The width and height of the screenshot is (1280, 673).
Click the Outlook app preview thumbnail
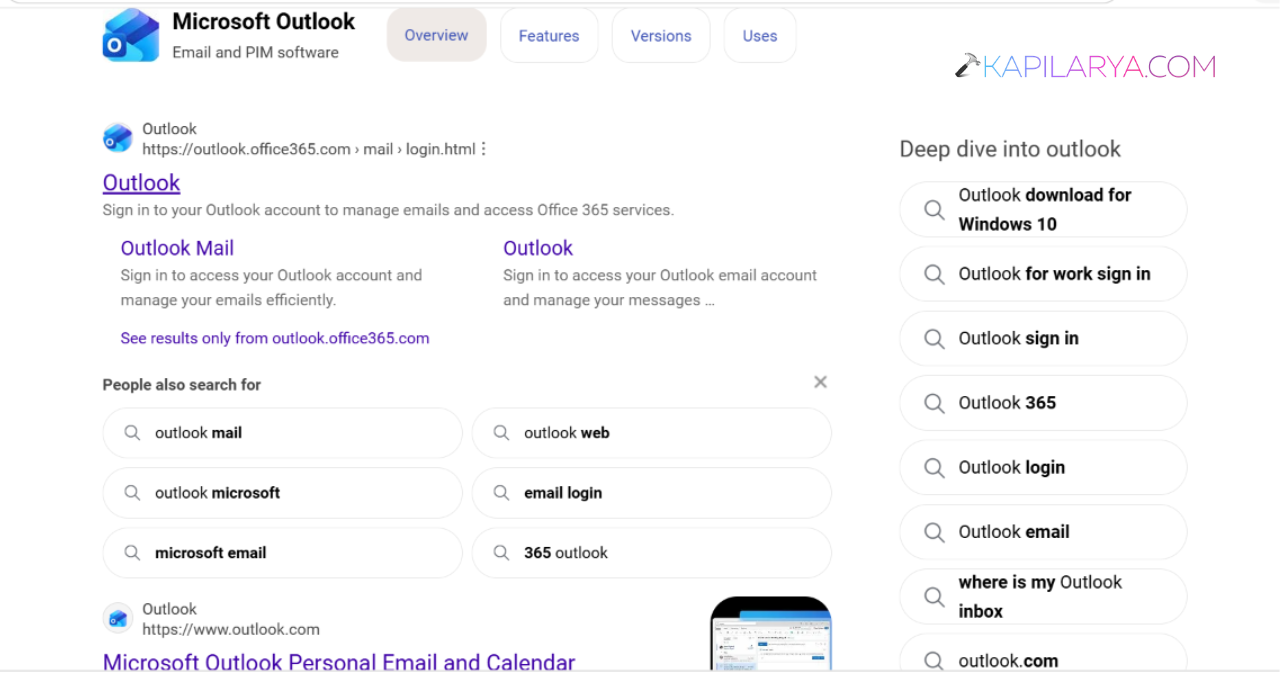coord(771,634)
